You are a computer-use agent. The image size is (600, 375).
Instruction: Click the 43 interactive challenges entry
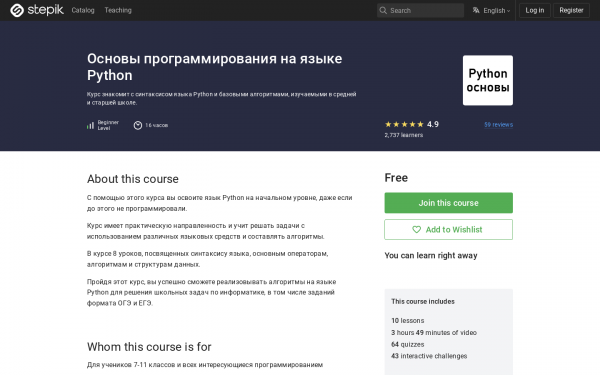tap(429, 356)
